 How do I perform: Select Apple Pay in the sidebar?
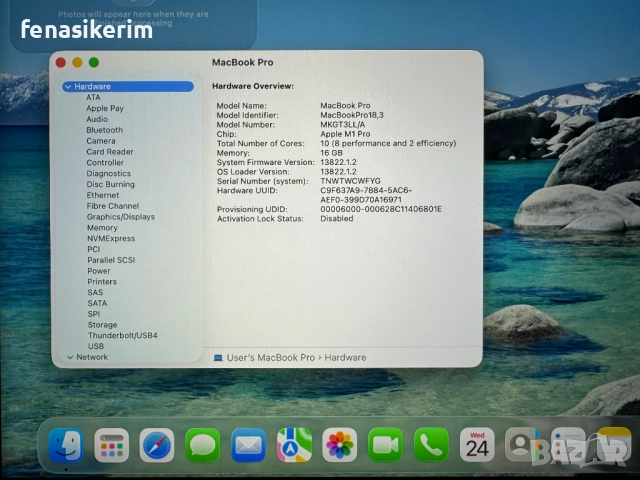105,108
